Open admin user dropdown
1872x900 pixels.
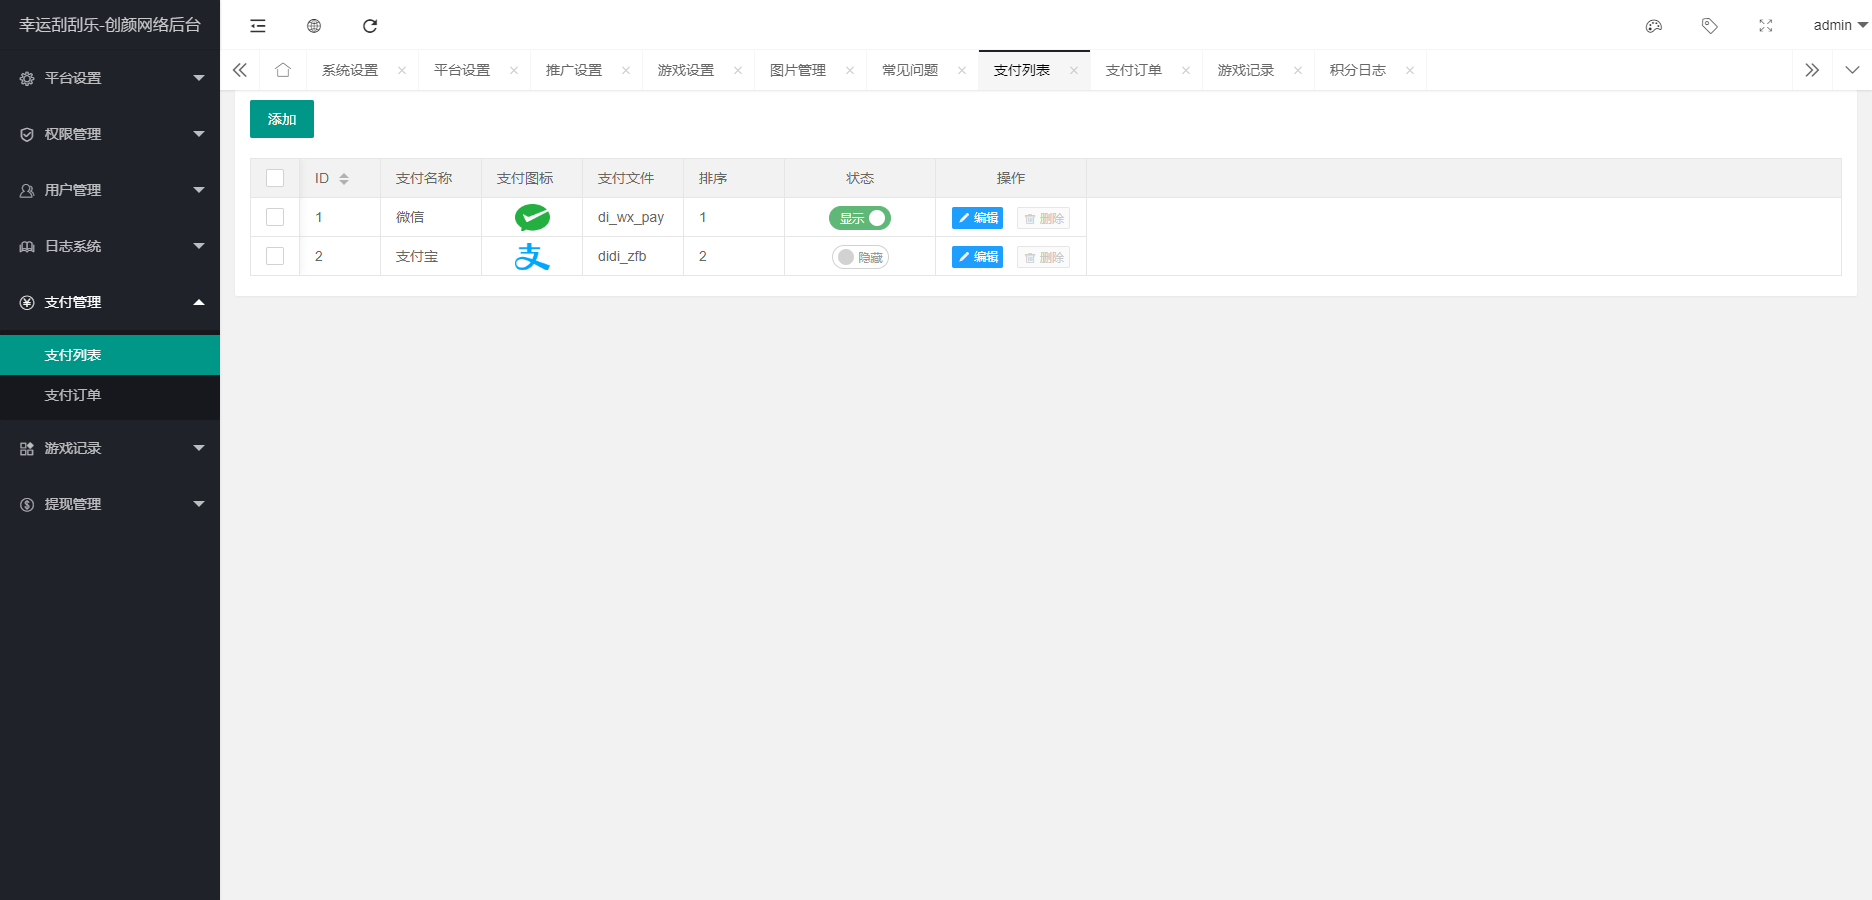click(x=1840, y=25)
